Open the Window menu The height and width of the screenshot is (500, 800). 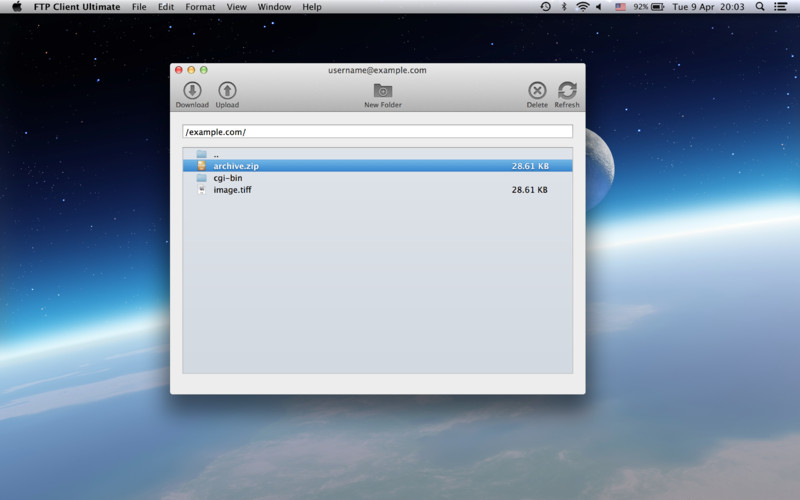click(274, 7)
